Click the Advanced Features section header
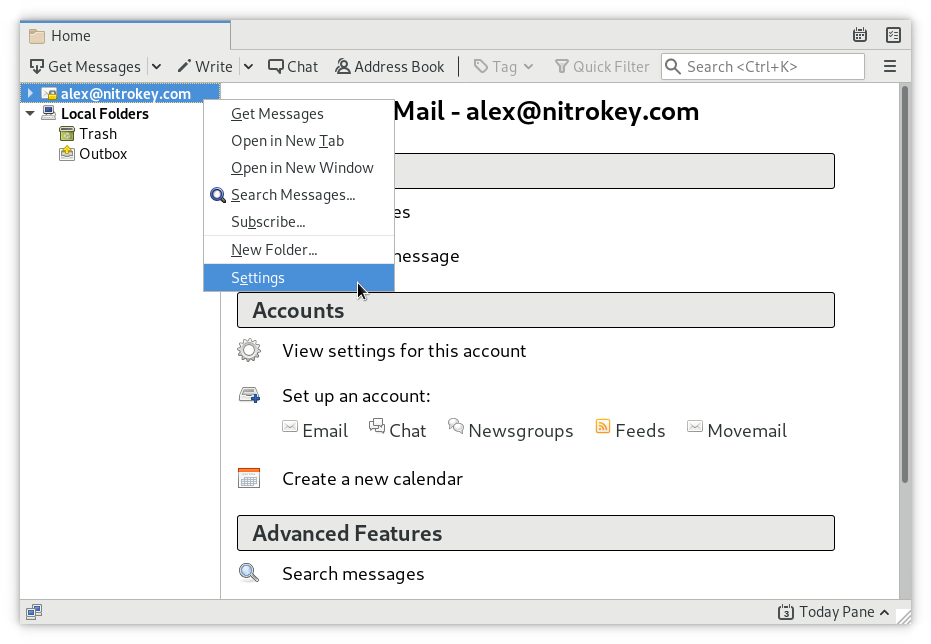931x644 pixels. click(x=536, y=533)
